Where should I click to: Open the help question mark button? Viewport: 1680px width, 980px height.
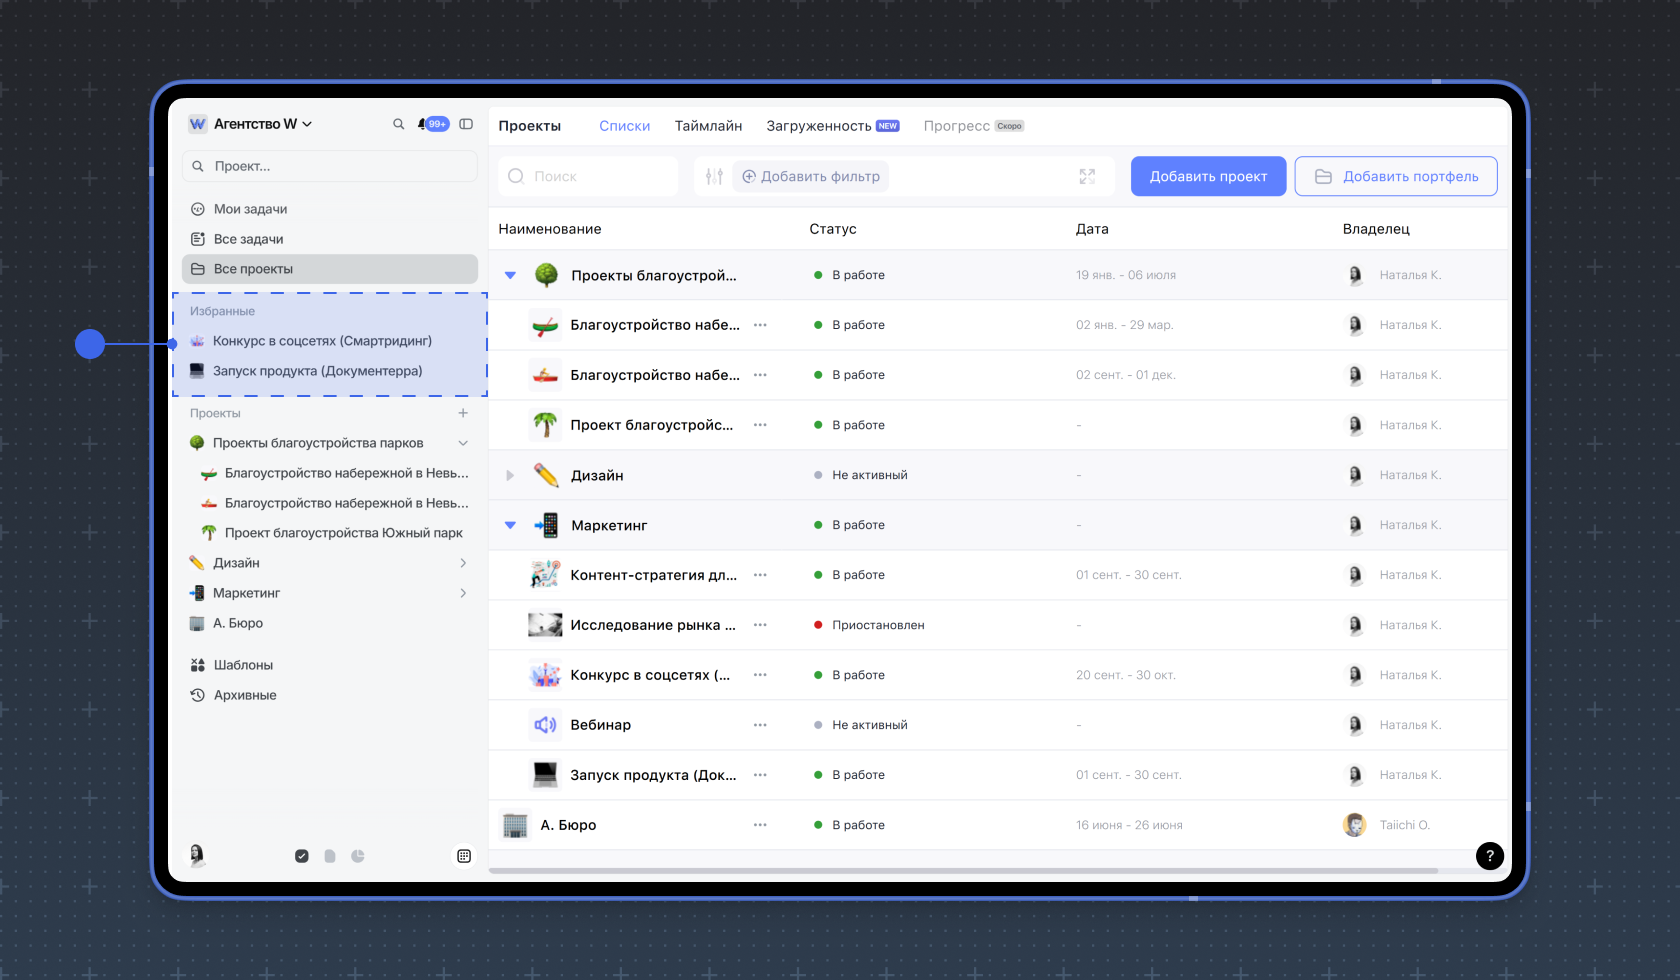point(1489,855)
